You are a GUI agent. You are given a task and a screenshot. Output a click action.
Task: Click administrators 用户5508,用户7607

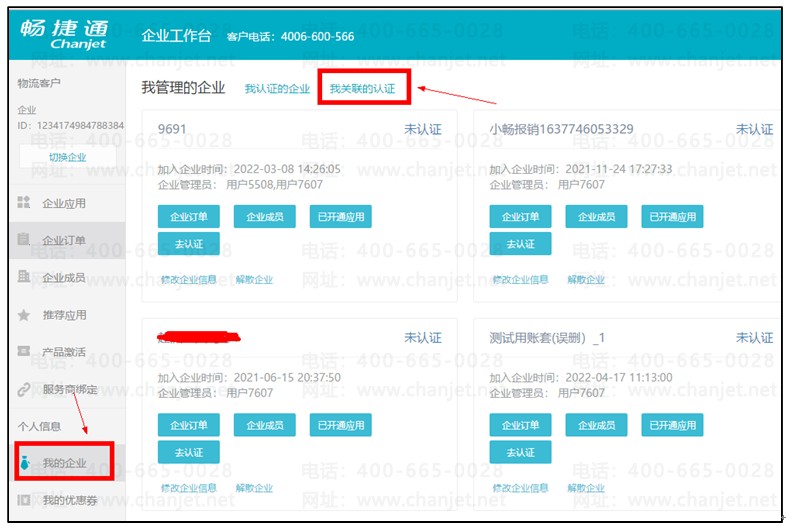(x=274, y=185)
